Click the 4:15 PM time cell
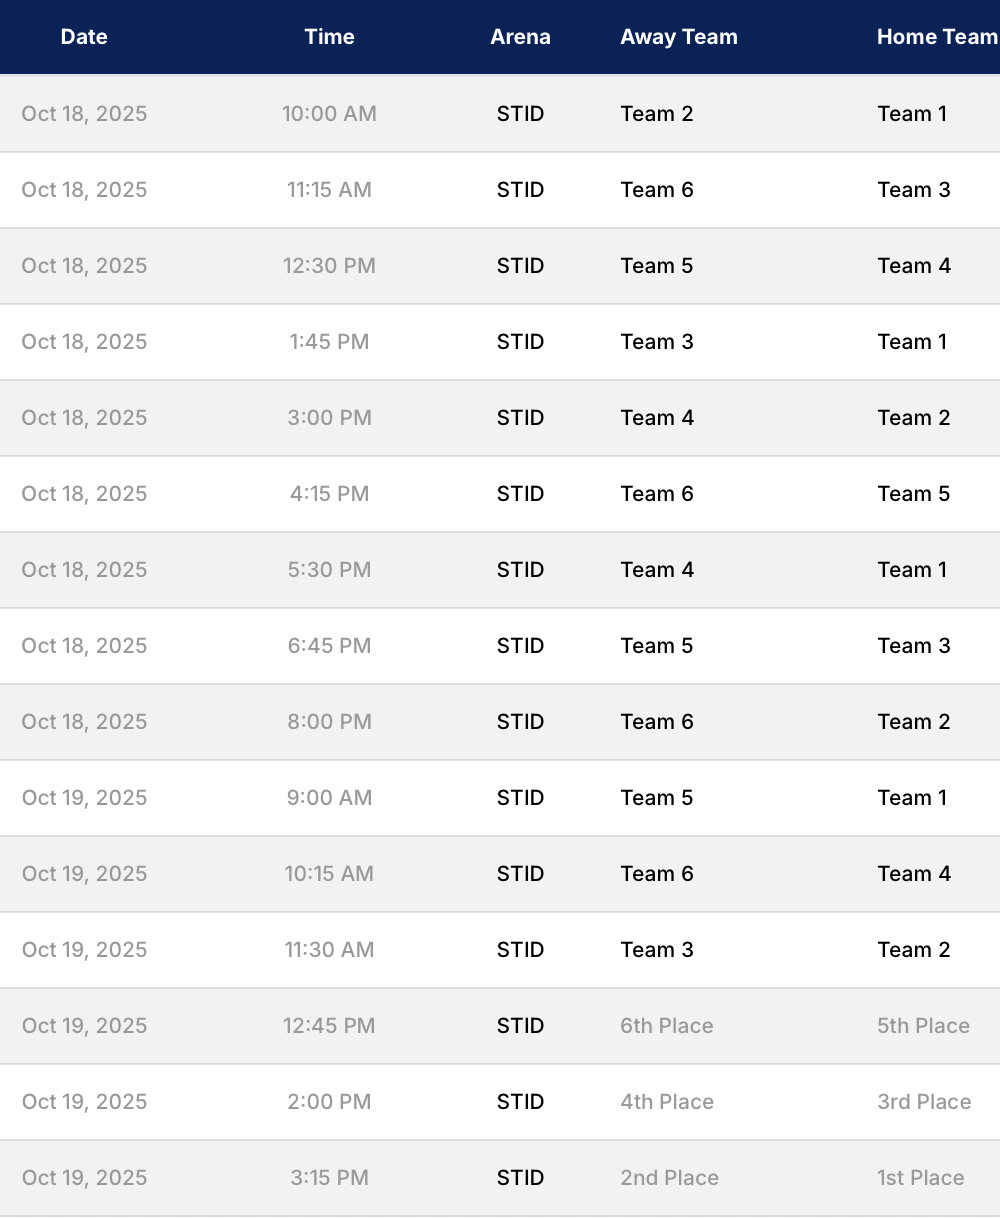 tap(329, 494)
